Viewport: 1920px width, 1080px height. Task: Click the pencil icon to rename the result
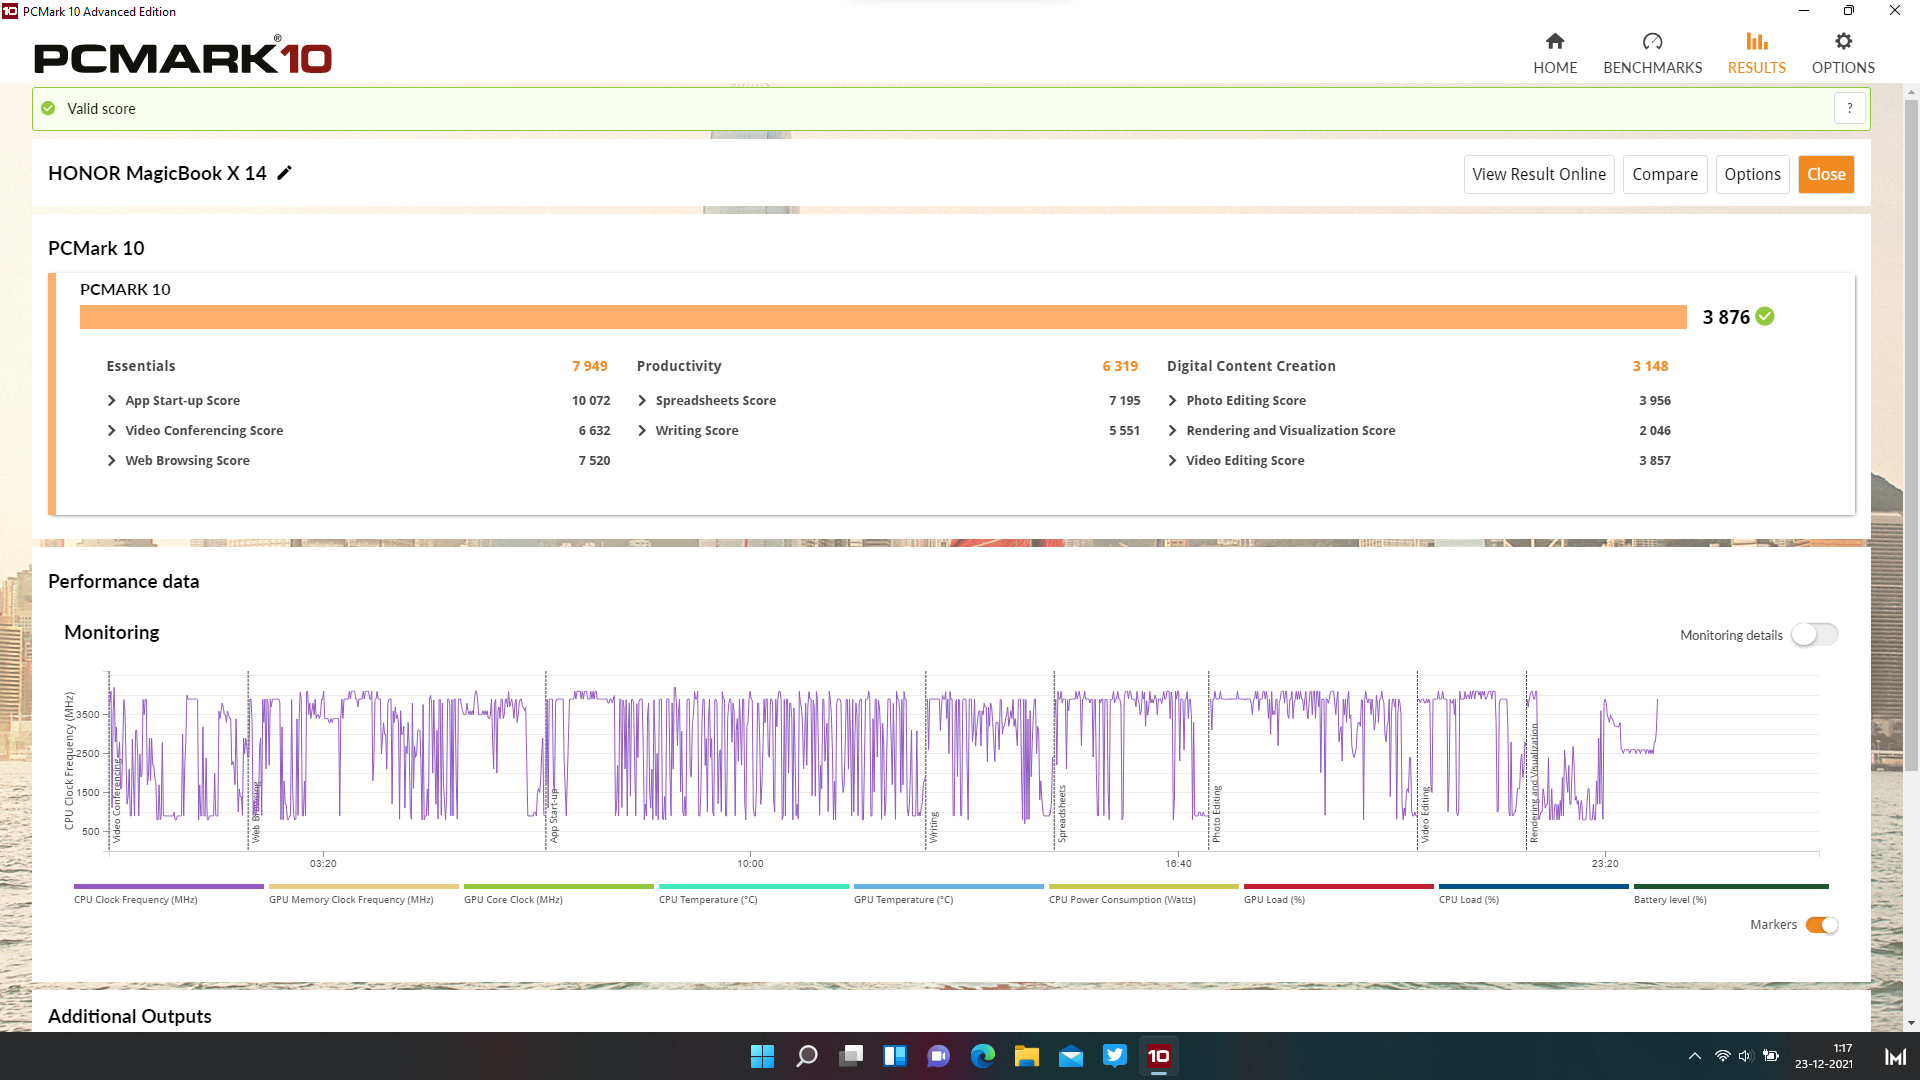tap(285, 173)
